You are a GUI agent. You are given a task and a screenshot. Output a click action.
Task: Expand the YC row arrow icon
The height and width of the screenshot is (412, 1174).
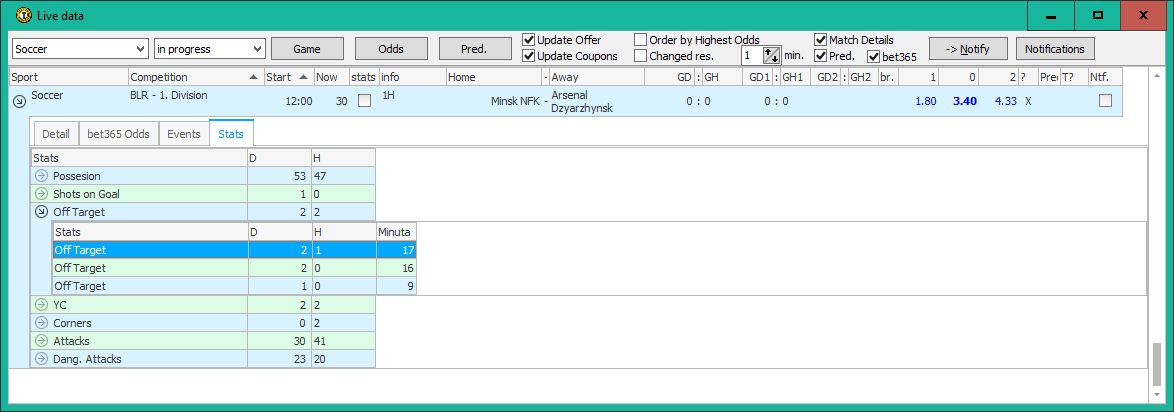(x=41, y=305)
